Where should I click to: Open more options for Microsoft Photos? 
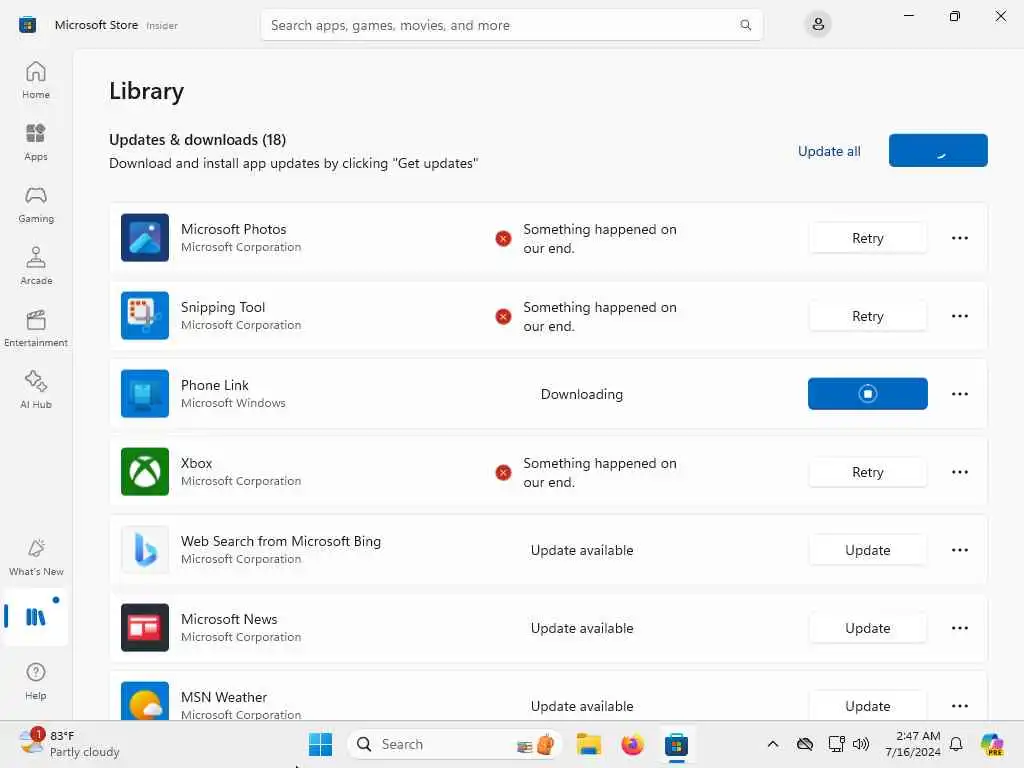[x=959, y=238]
